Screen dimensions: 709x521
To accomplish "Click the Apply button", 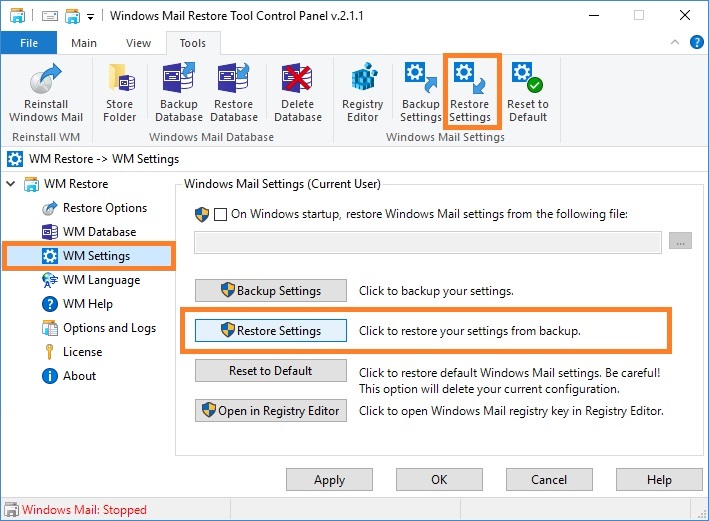I will click(329, 479).
